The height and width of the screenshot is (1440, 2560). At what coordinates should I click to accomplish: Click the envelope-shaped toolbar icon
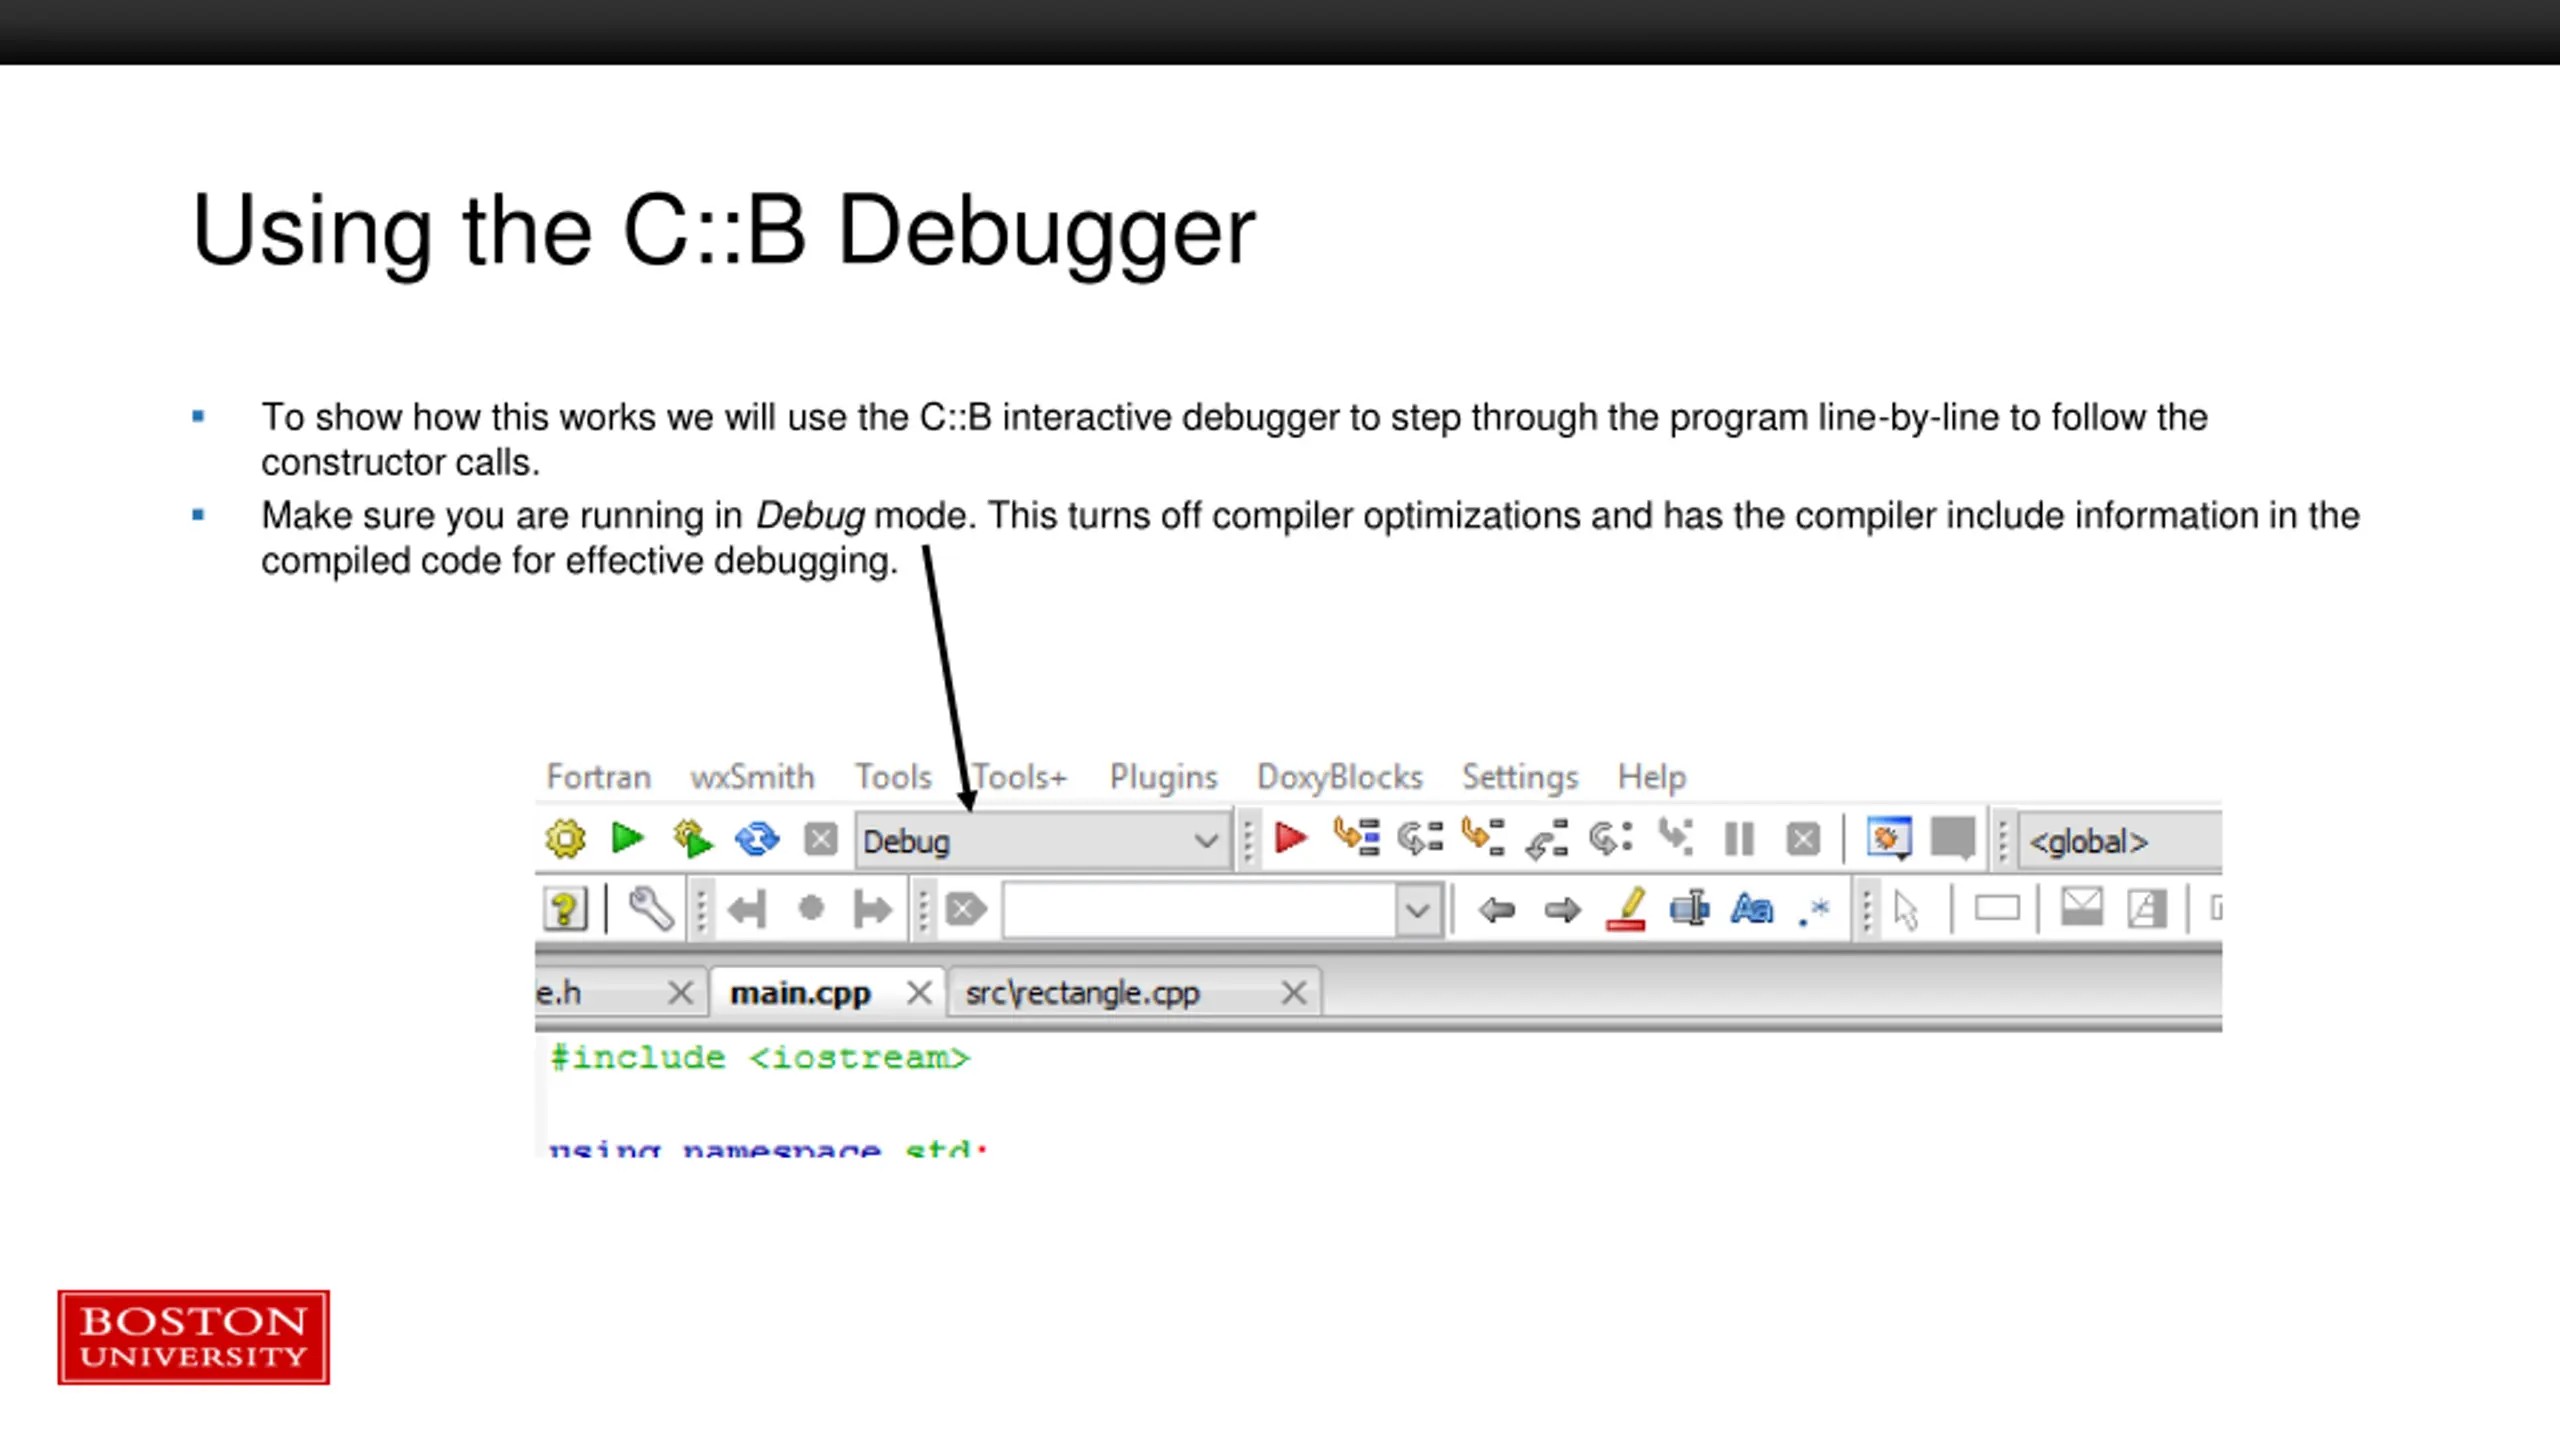coord(2082,907)
